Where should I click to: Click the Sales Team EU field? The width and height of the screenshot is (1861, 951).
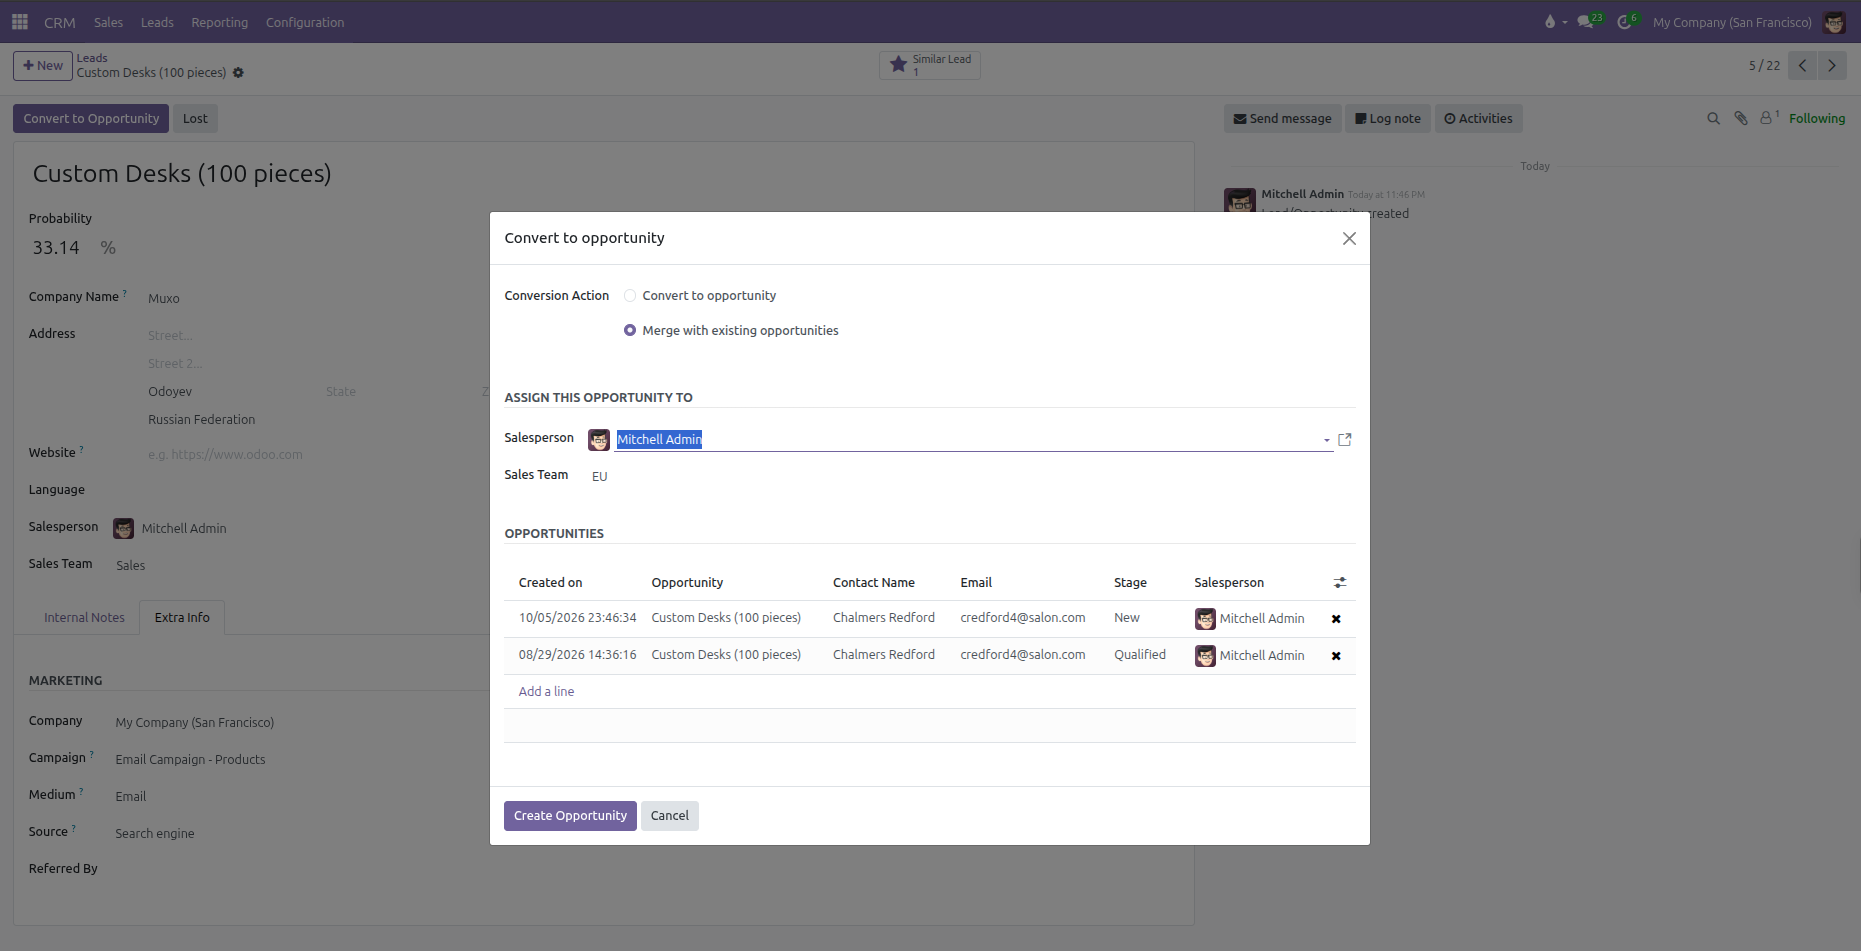600,477
